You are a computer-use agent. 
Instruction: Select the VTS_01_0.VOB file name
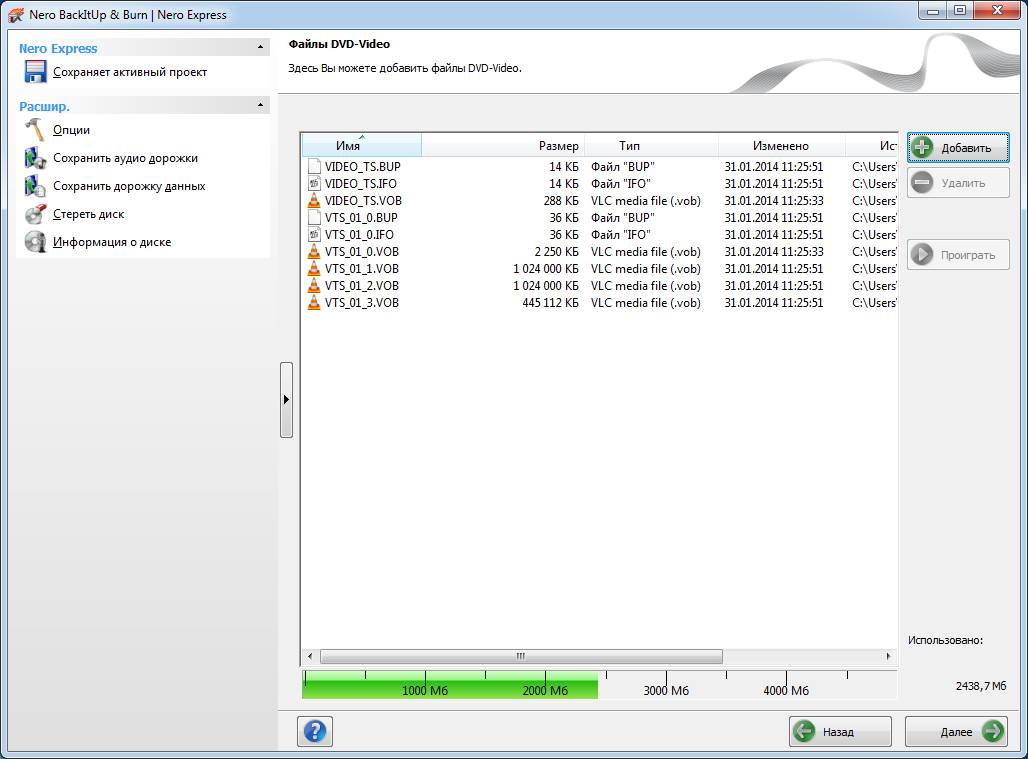[362, 252]
